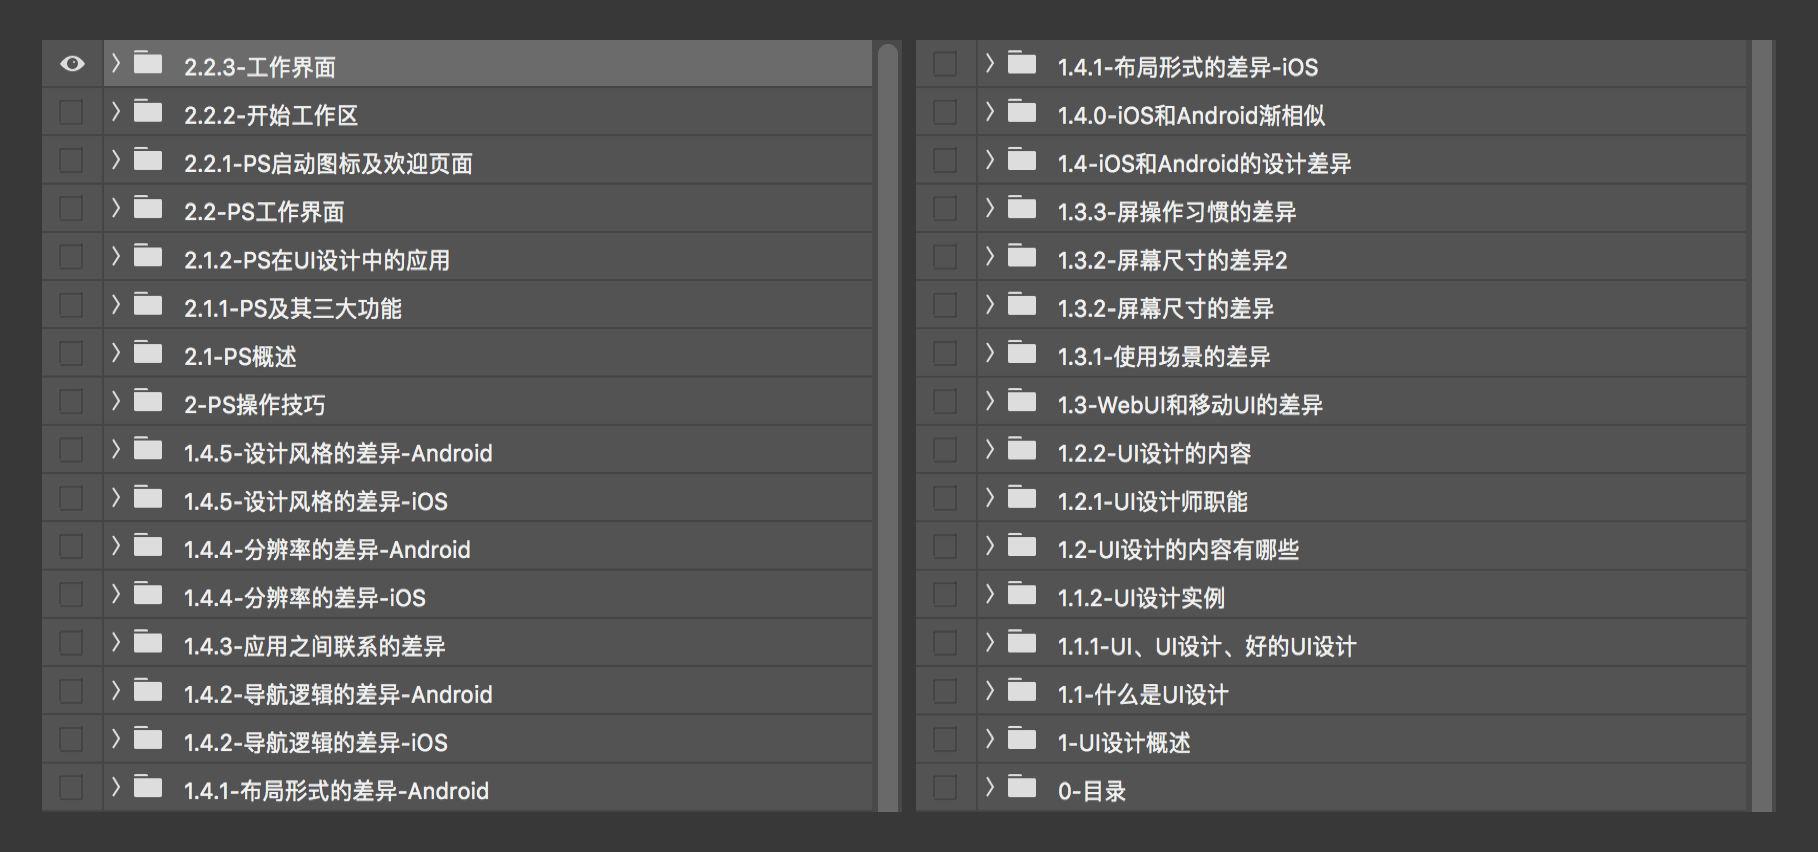Image resolution: width=1818 pixels, height=852 pixels.
Task: Expand the 2.2.3-工作界面 group
Action: (x=116, y=64)
